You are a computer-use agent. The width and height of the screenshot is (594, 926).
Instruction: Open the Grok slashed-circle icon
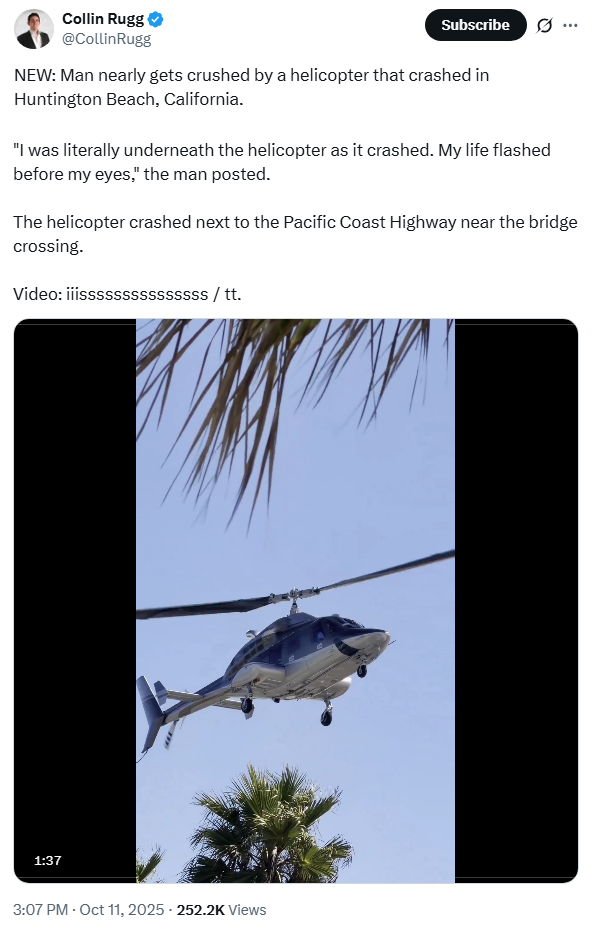(x=544, y=25)
